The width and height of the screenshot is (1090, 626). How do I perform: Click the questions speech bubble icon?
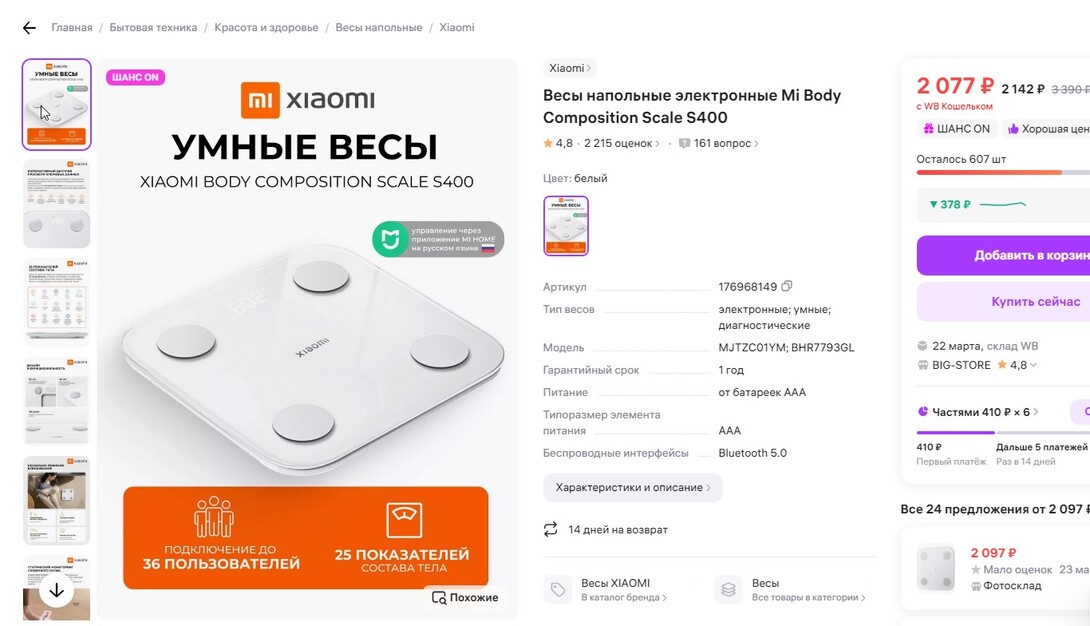(684, 143)
